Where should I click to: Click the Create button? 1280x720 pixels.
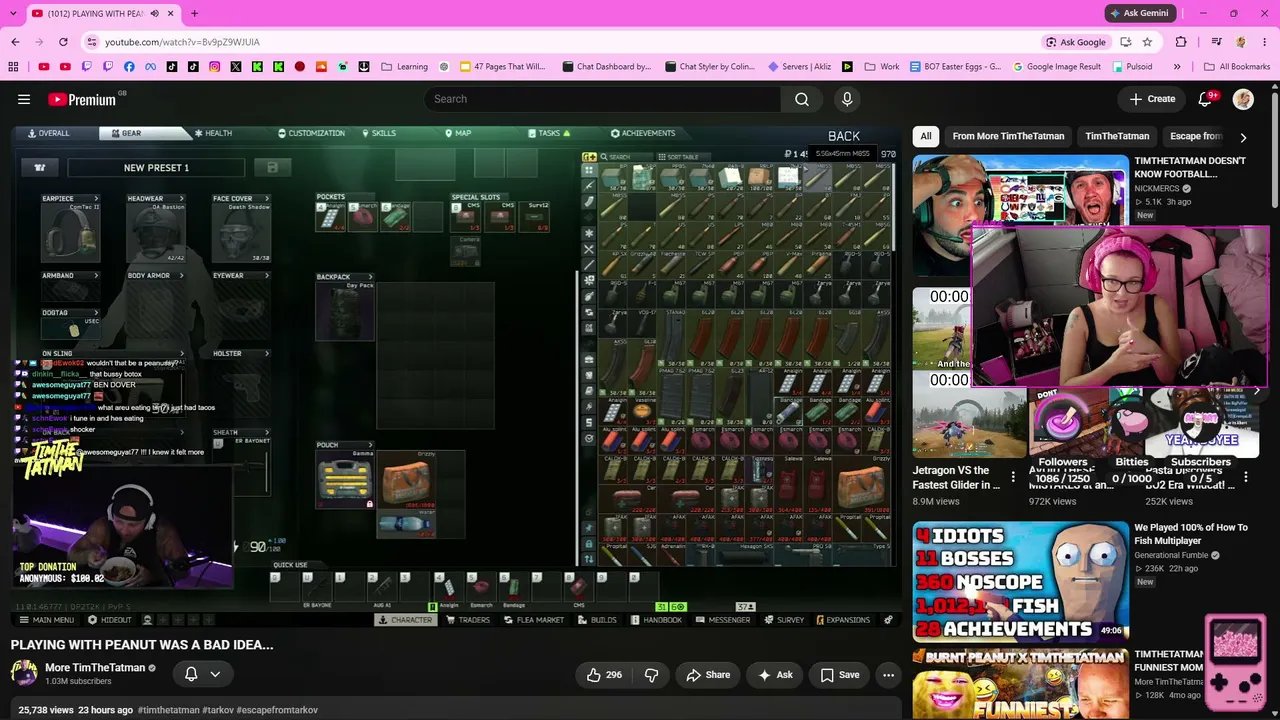(1152, 99)
